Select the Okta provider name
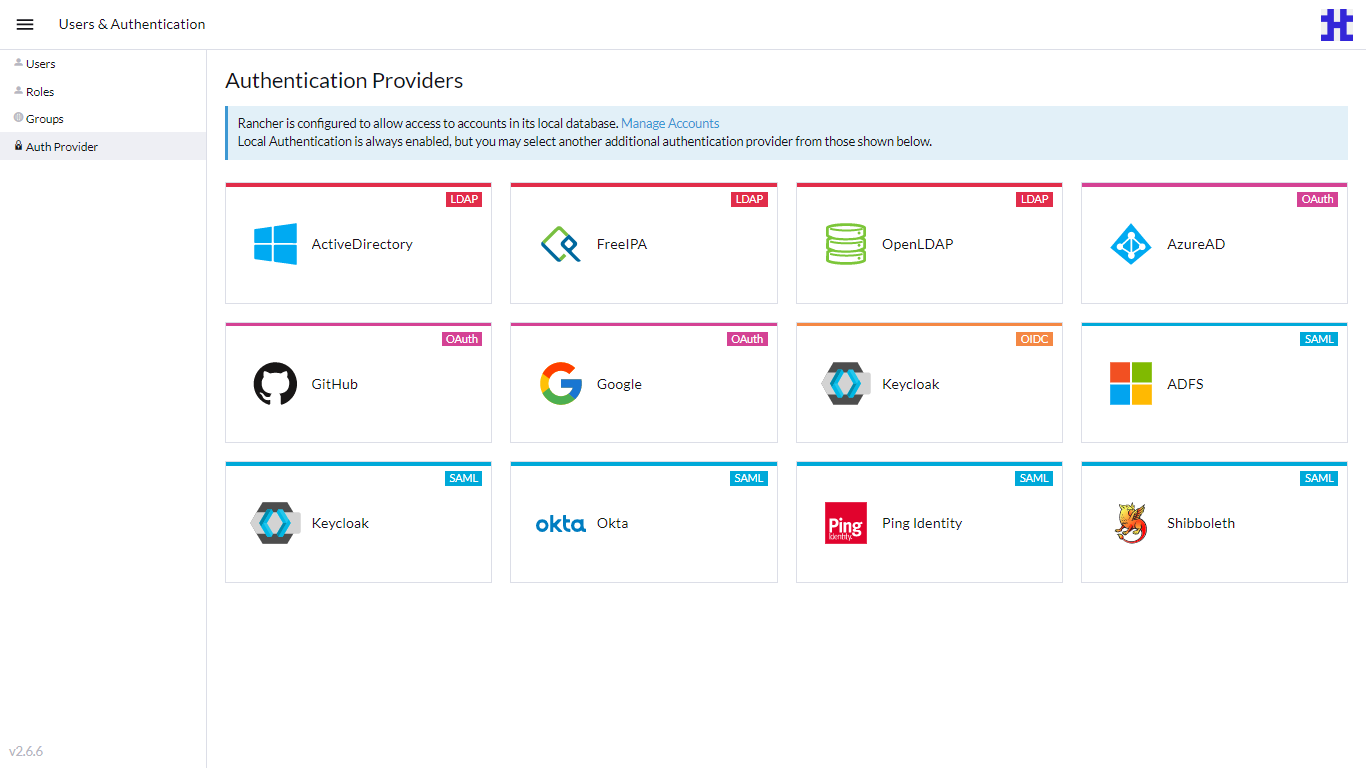Screen dimensions: 1366x768 (x=613, y=523)
